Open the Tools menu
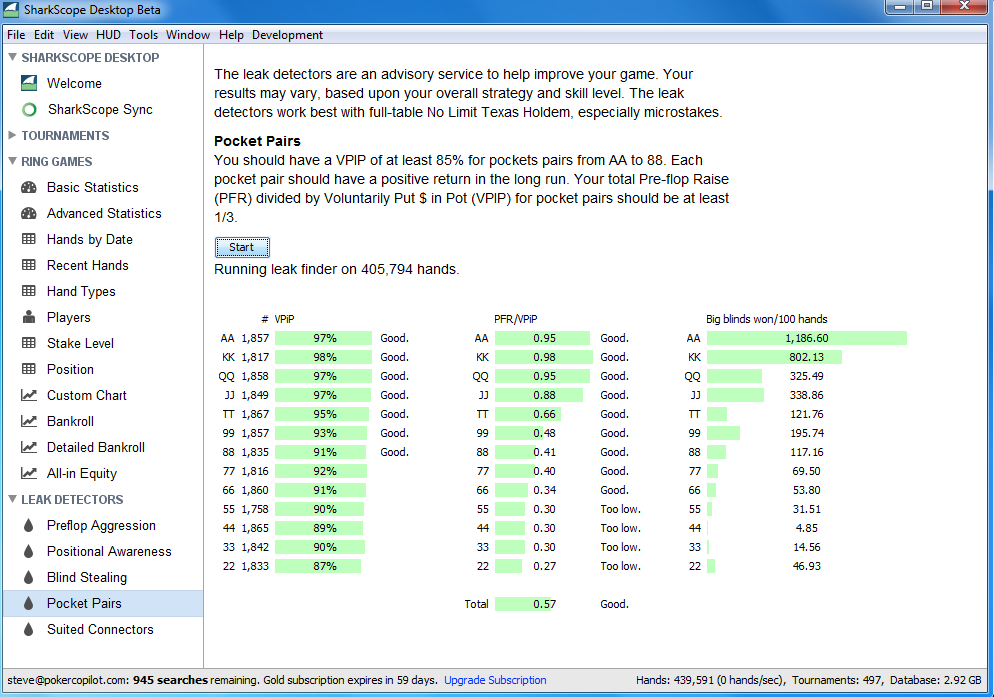The width and height of the screenshot is (994, 697). click(144, 35)
